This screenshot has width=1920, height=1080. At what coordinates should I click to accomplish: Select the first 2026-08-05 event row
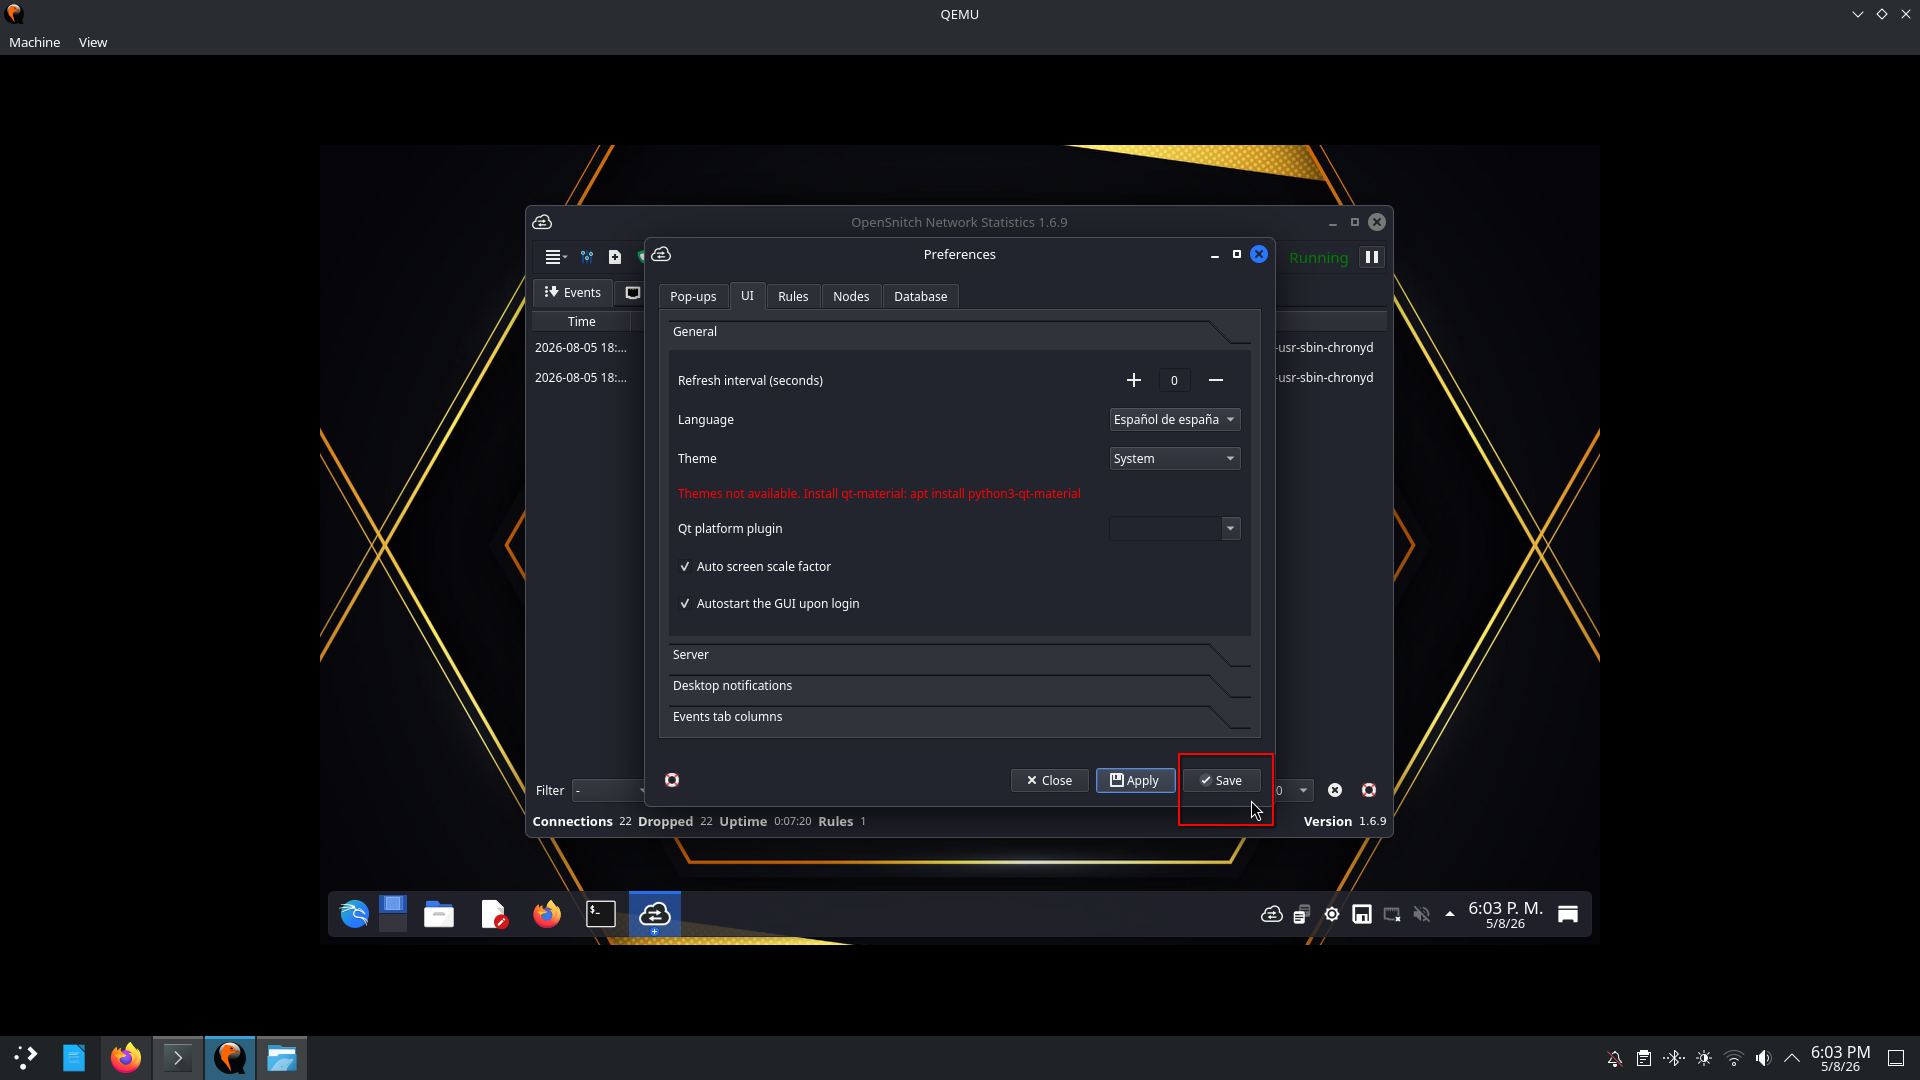(x=581, y=348)
